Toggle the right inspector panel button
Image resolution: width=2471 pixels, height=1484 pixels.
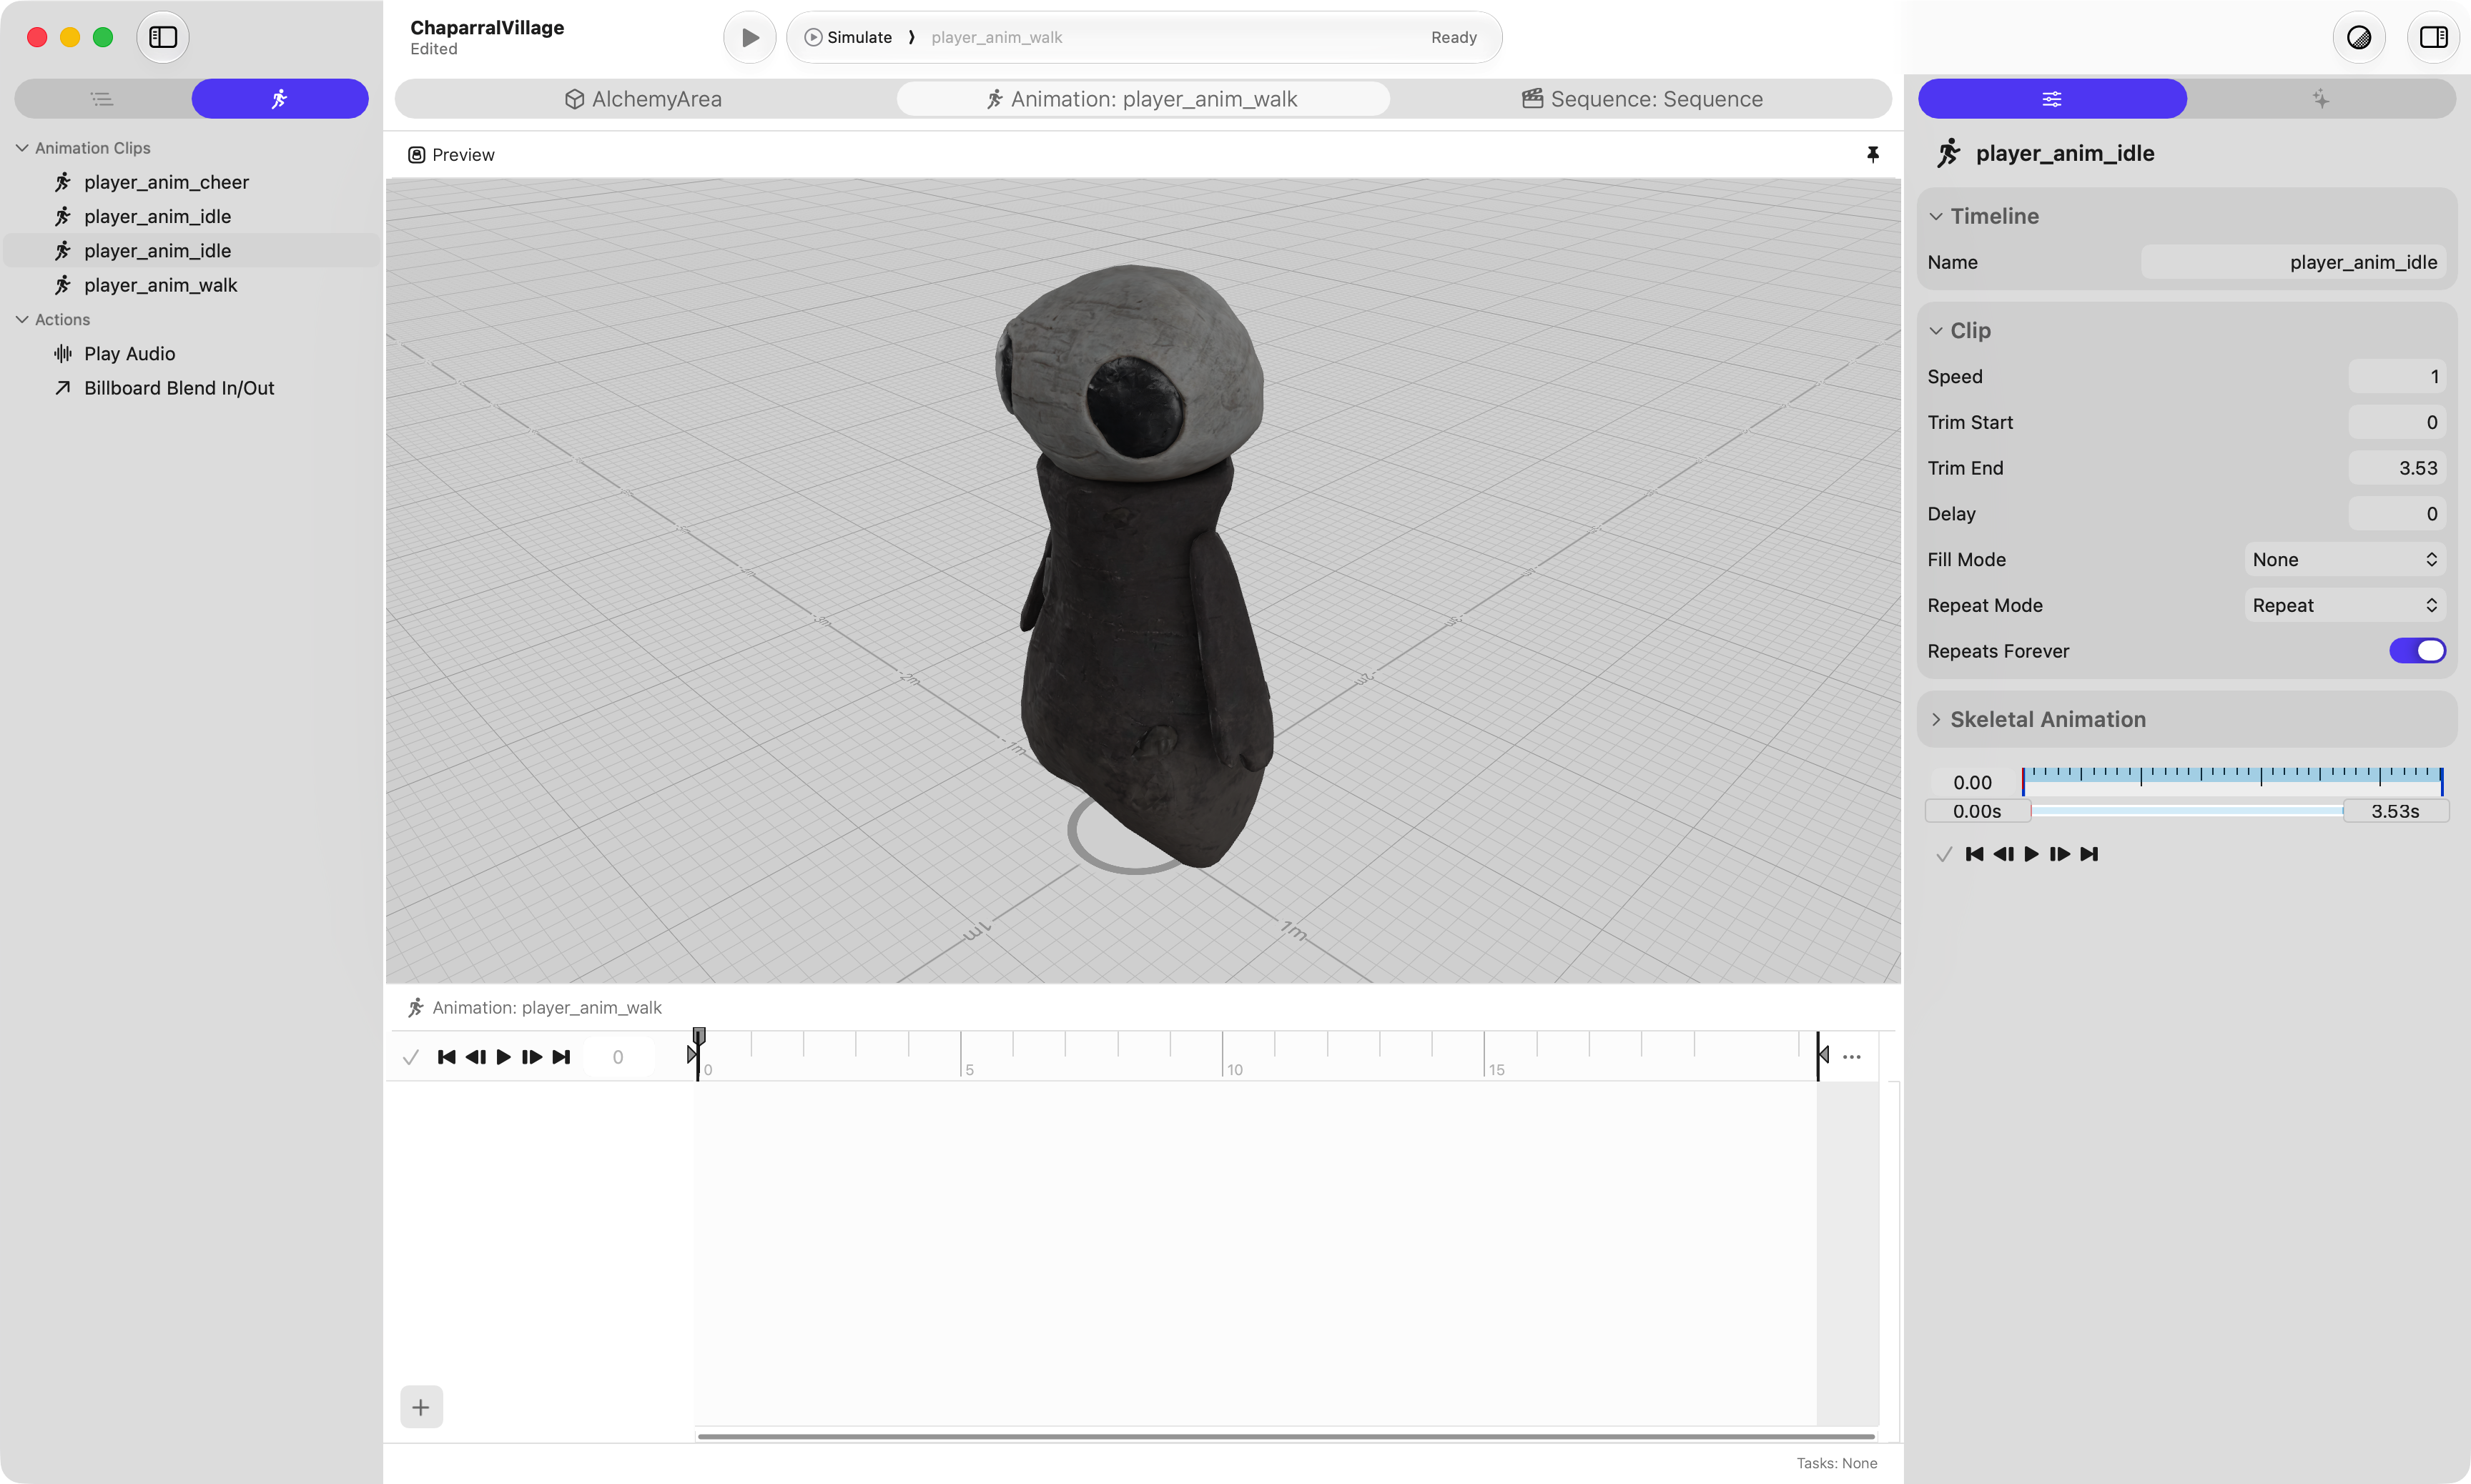[x=2432, y=37]
